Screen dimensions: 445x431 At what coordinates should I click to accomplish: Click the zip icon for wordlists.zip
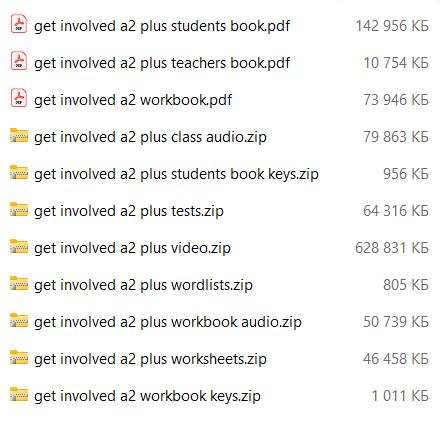click(19, 283)
